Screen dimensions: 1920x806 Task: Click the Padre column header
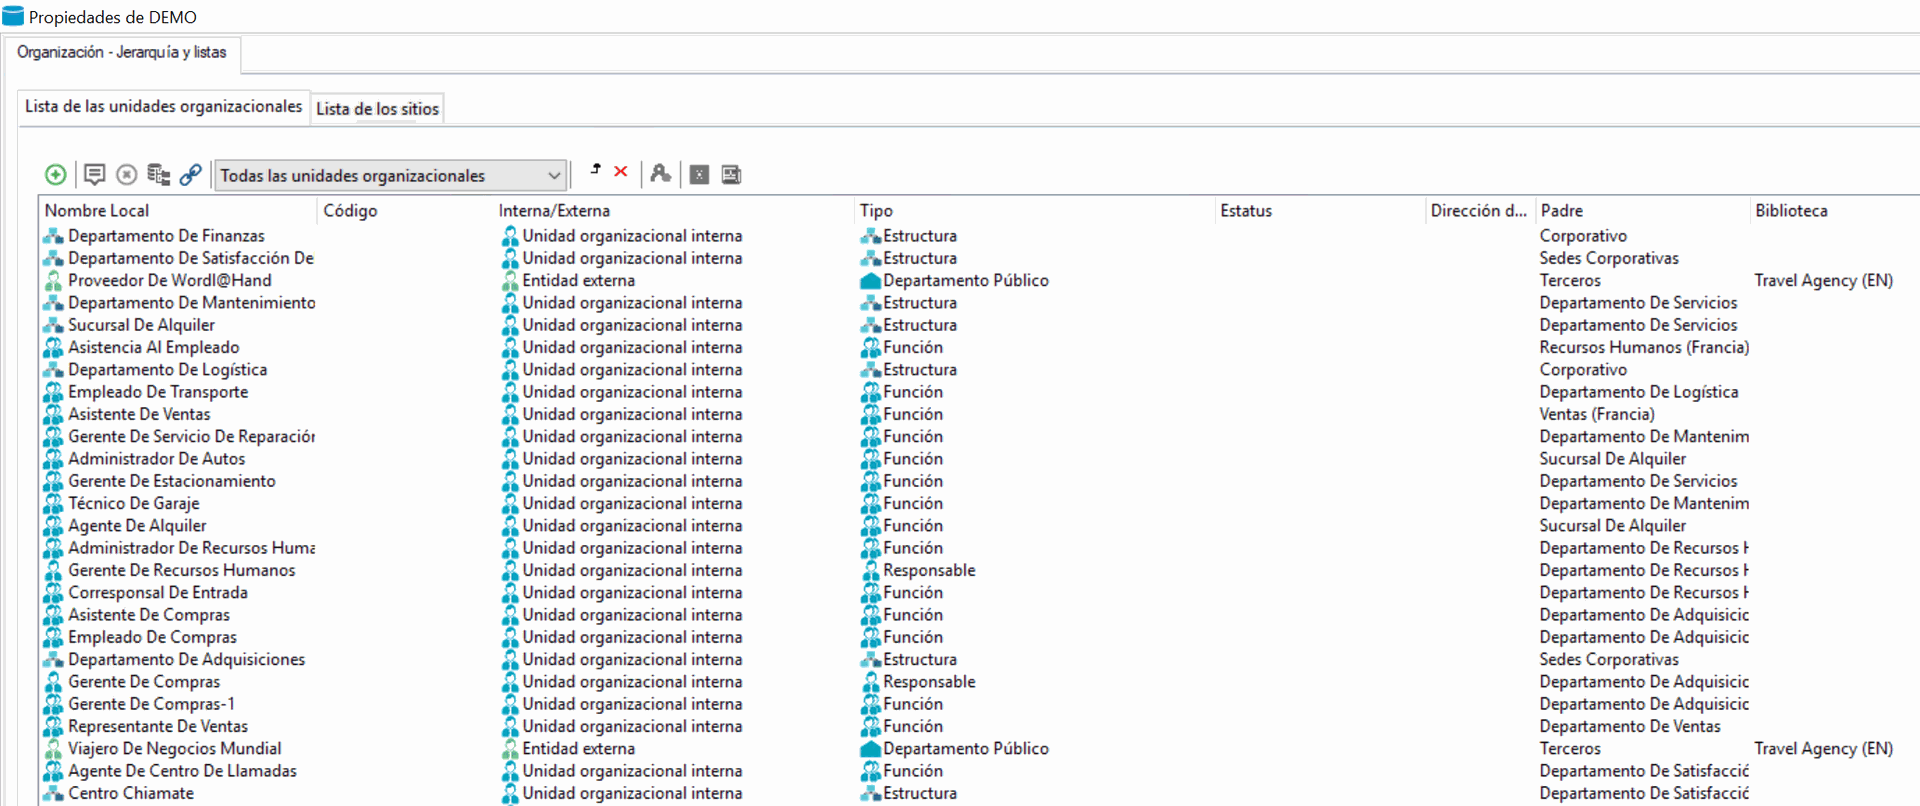pos(1643,211)
